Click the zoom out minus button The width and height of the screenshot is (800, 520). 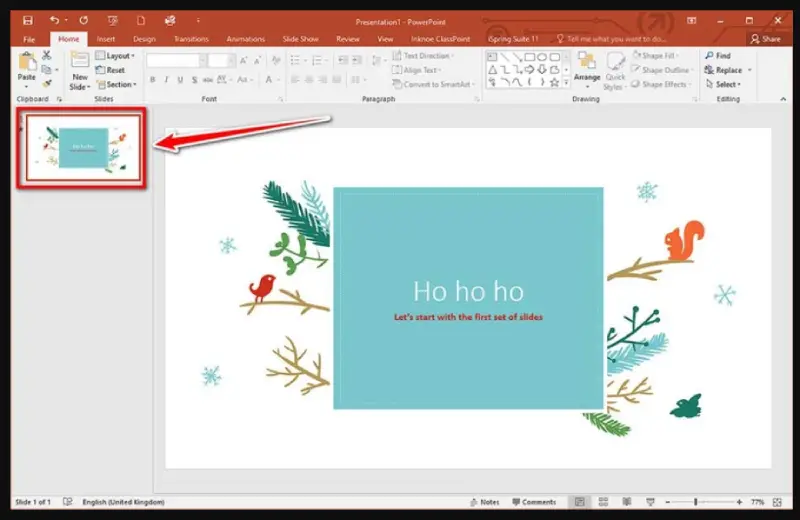click(667, 502)
